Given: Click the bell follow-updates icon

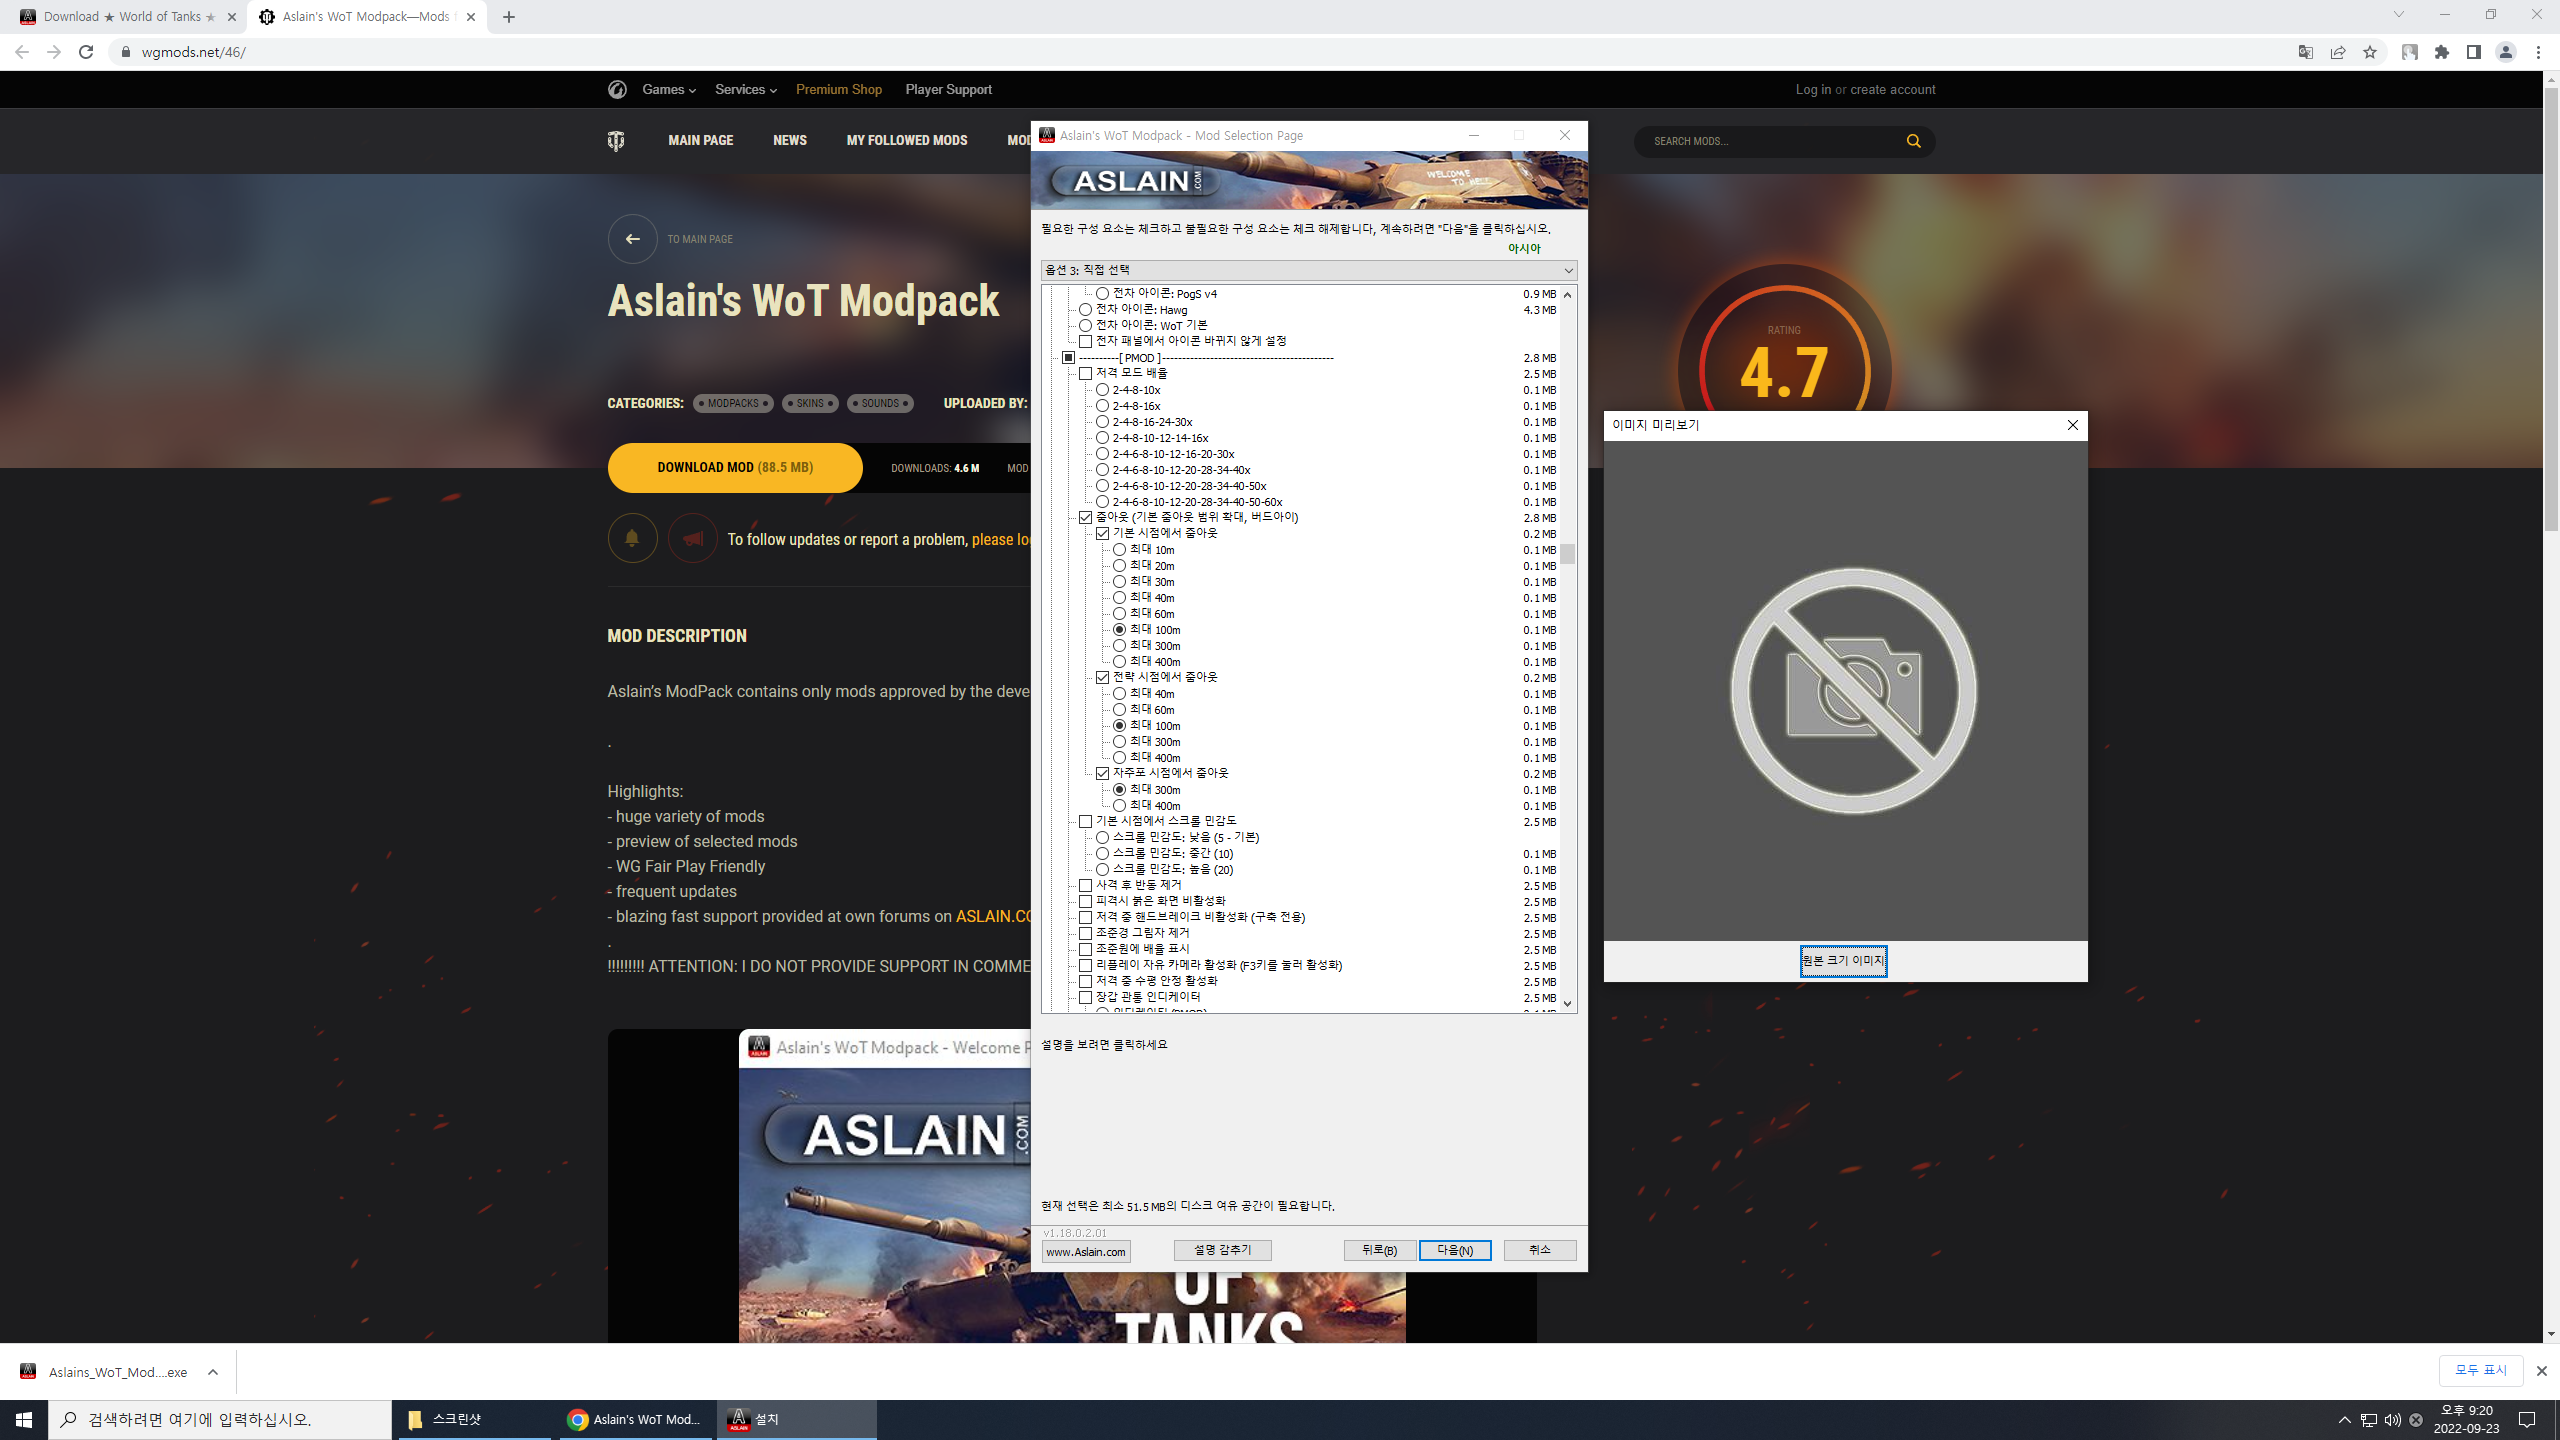Looking at the screenshot, I should click(632, 538).
